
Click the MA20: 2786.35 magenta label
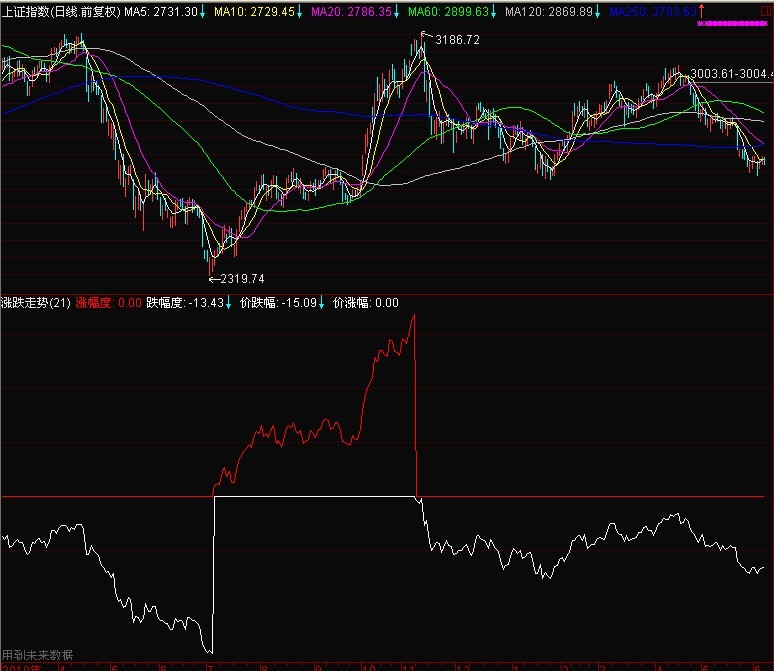click(x=351, y=11)
